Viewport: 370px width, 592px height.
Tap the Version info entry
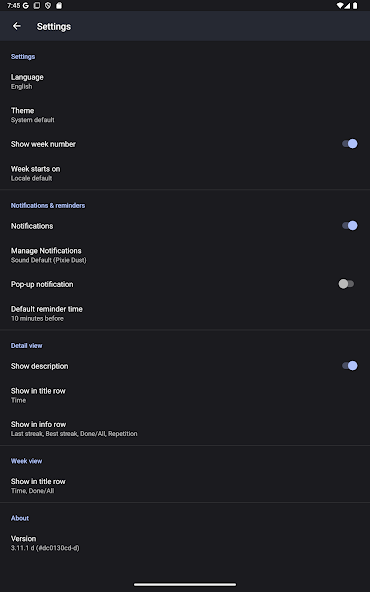[185, 543]
